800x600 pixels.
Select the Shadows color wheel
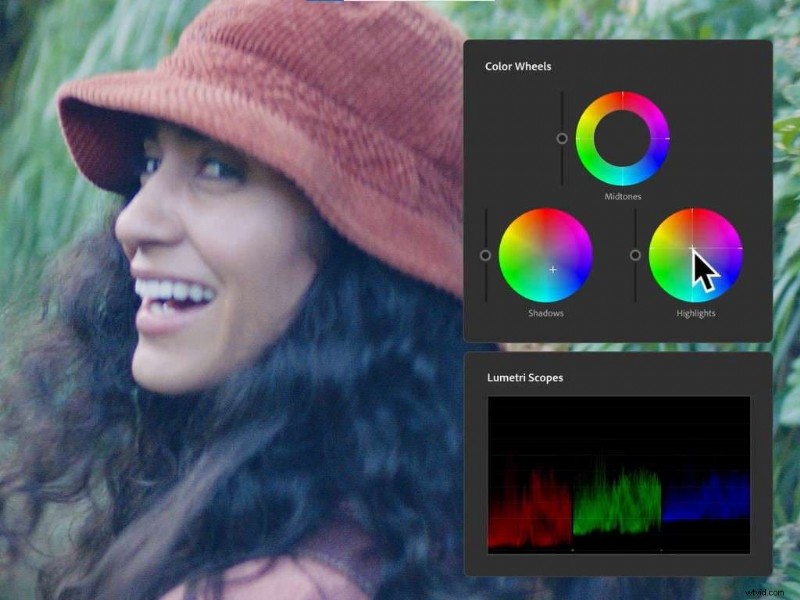coord(545,257)
